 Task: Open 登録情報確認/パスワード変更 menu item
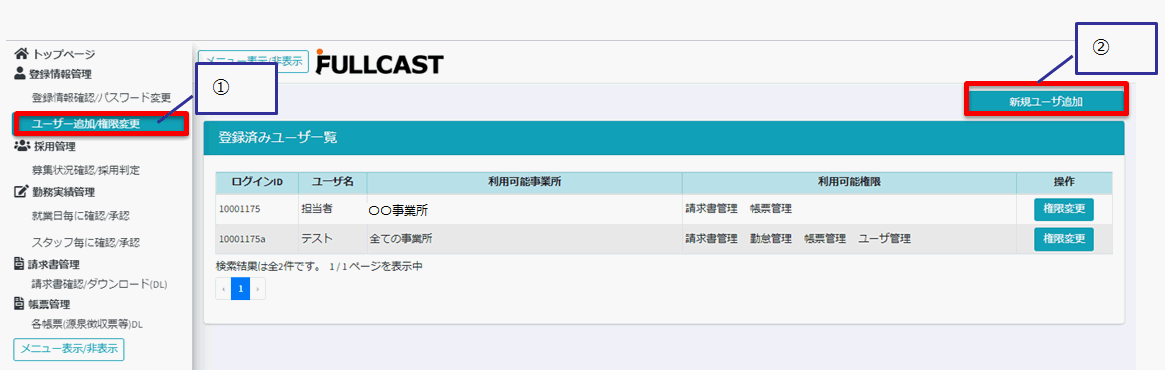coord(102,98)
